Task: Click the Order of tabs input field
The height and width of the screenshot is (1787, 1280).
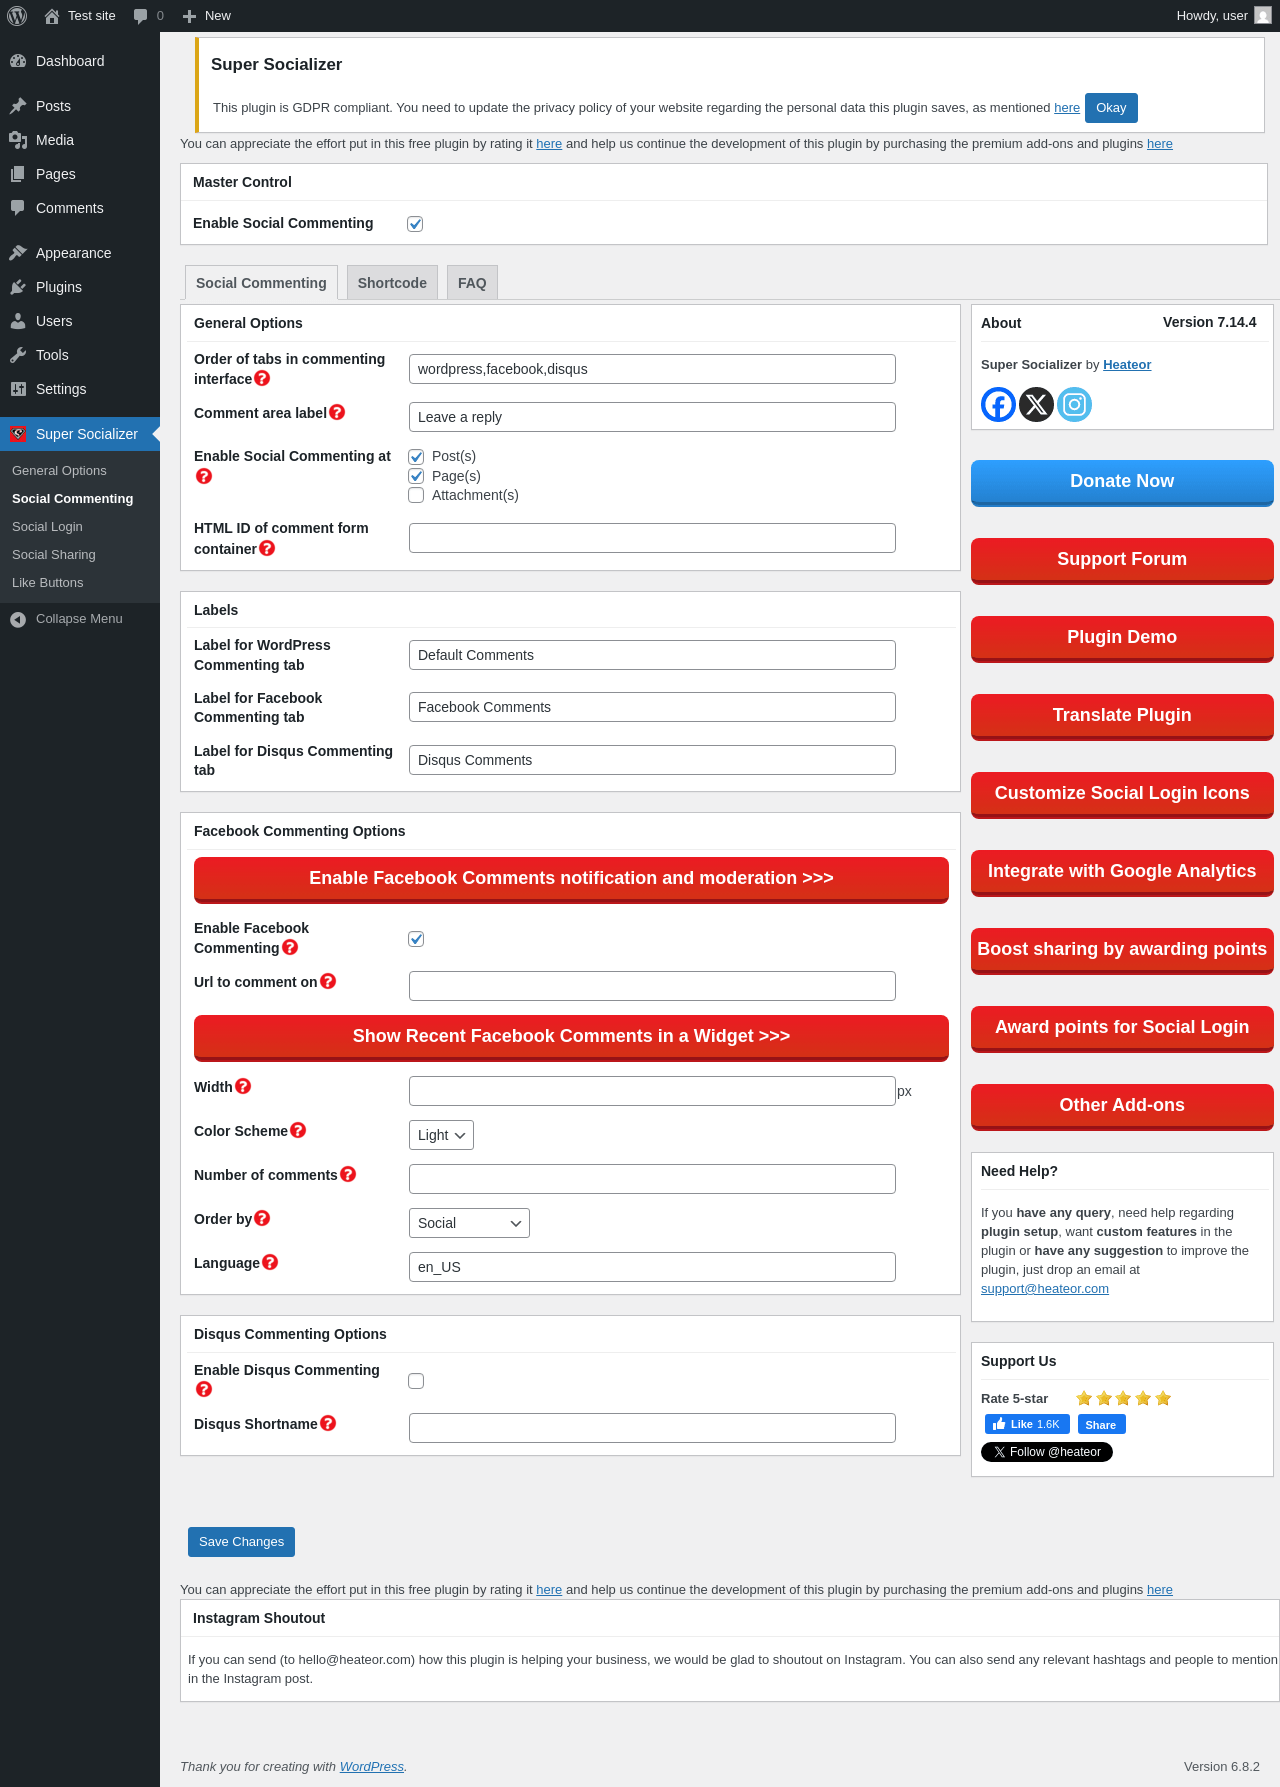Action: pos(652,369)
